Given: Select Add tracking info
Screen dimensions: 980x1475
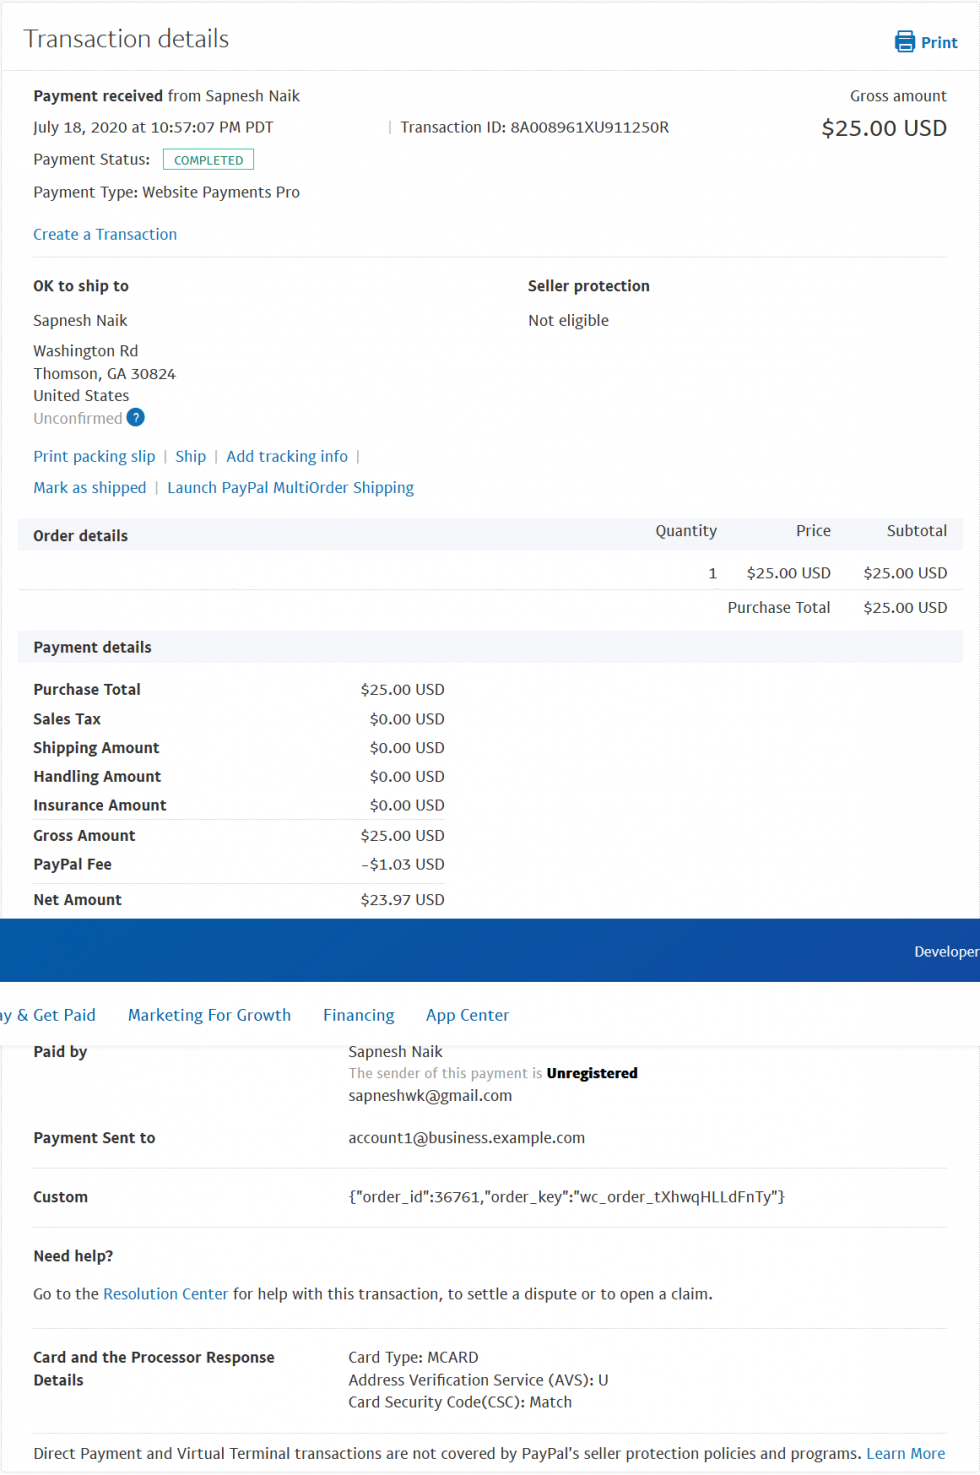Looking at the screenshot, I should 287,456.
